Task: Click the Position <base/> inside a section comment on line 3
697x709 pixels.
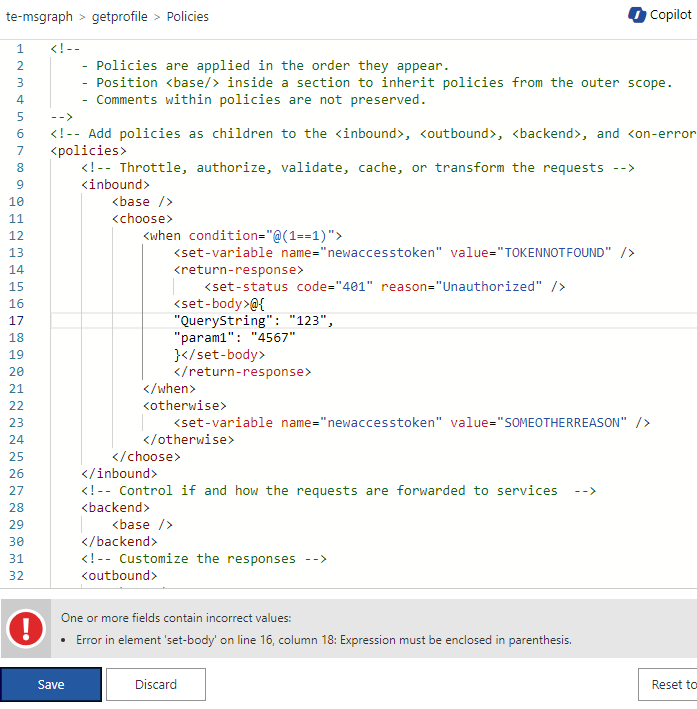Action: coord(377,83)
